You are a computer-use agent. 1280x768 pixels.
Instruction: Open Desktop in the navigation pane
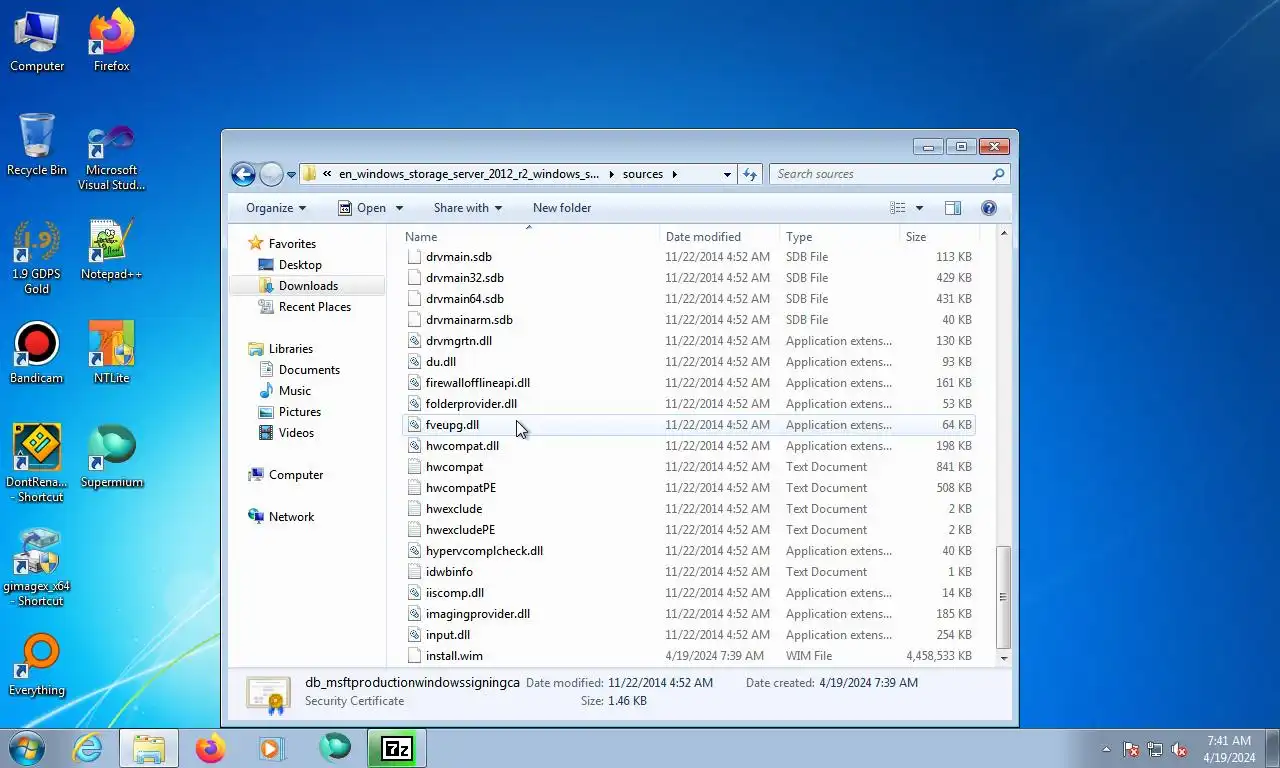[300, 265]
